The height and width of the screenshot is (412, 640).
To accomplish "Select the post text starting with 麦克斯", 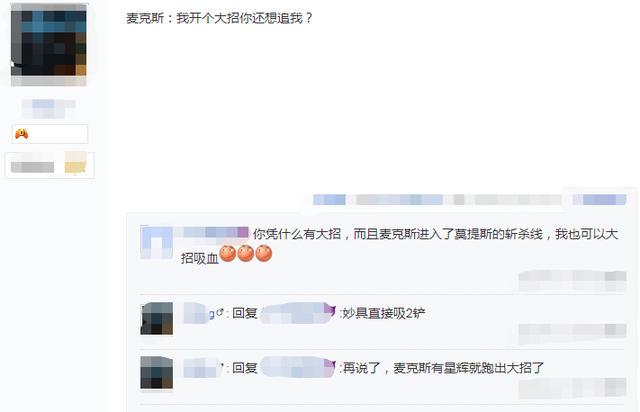I will (220, 18).
